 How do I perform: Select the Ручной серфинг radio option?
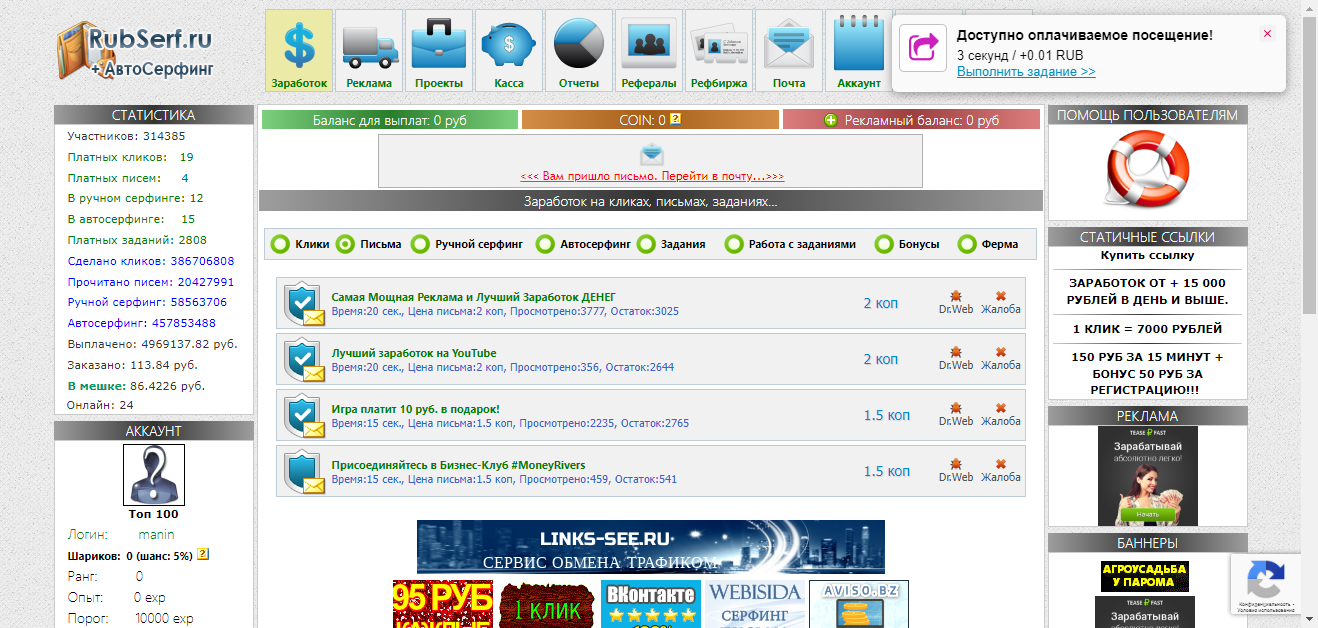pyautogui.click(x=421, y=244)
